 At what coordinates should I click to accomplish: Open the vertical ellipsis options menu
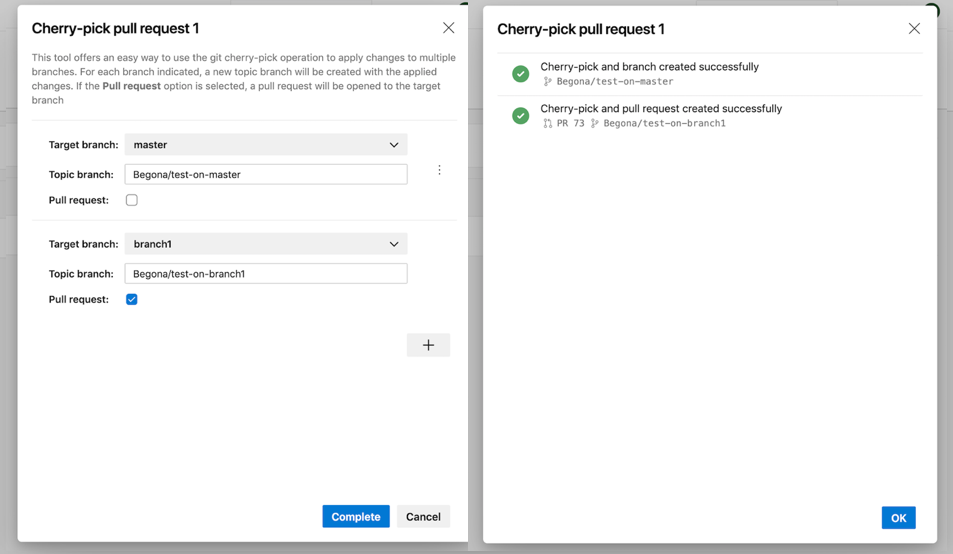pyautogui.click(x=439, y=170)
